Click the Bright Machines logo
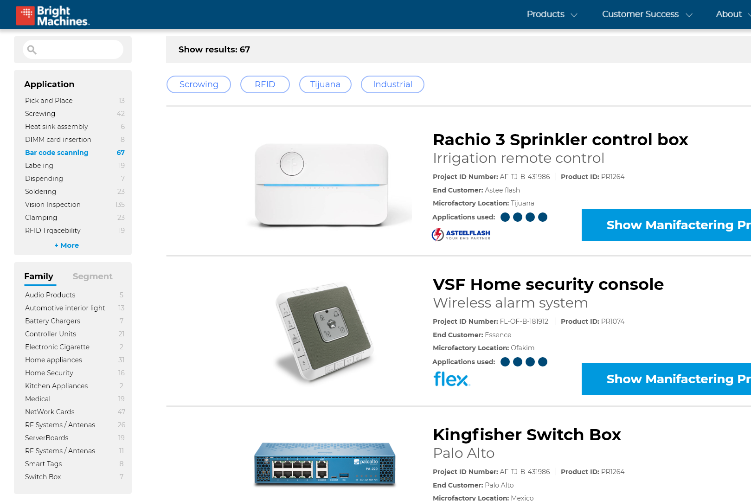751x501 pixels. 53,15
